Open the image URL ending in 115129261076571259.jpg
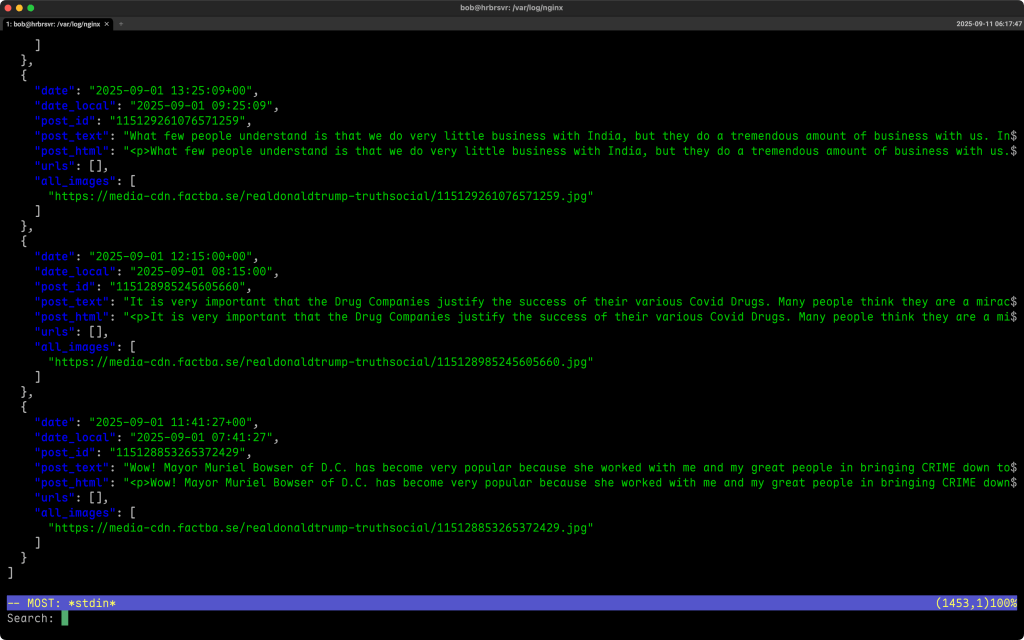Viewport: 1024px width, 640px height. point(320,196)
